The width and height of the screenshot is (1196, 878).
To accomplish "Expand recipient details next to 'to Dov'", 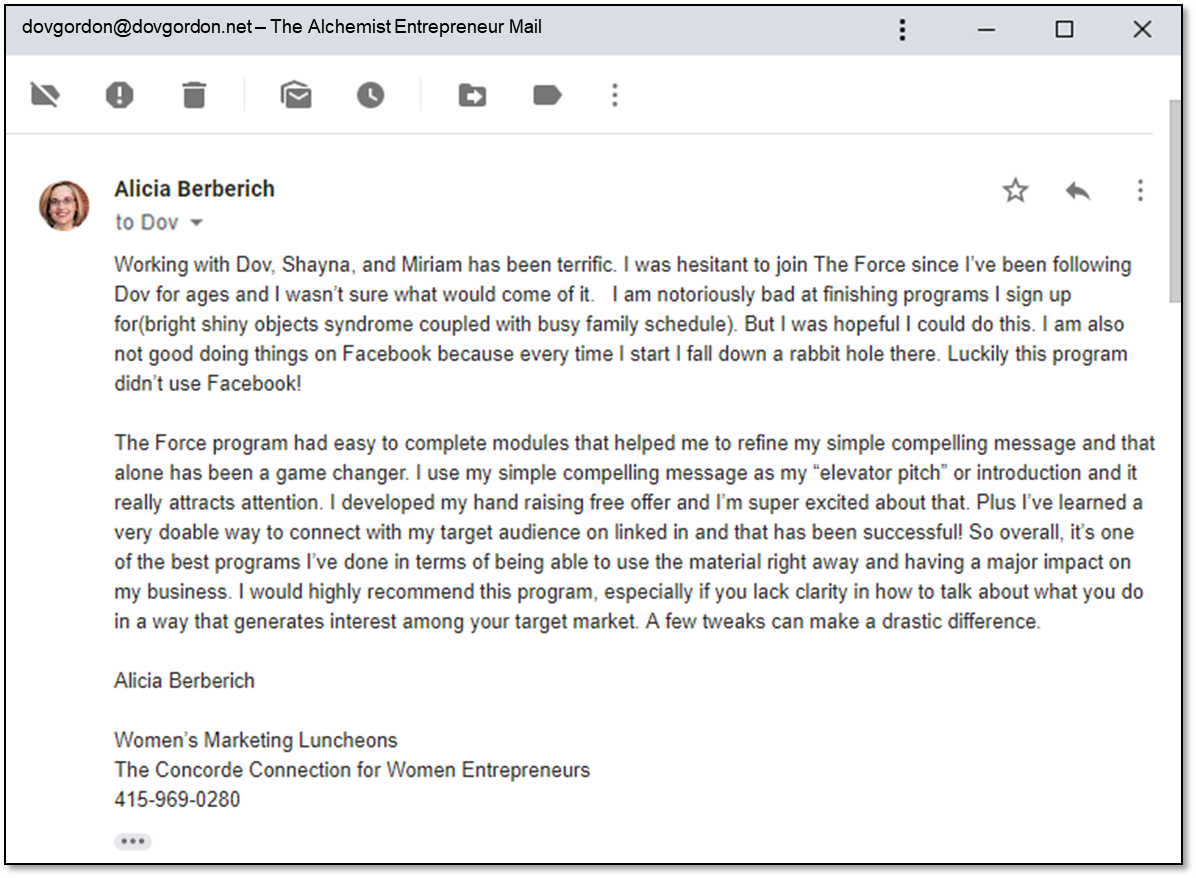I will [197, 223].
